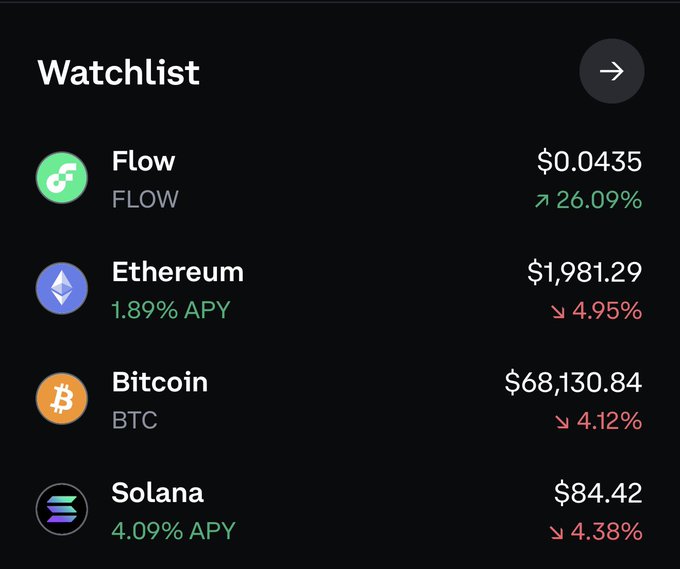Open the Ethereum asset name

click(x=177, y=272)
